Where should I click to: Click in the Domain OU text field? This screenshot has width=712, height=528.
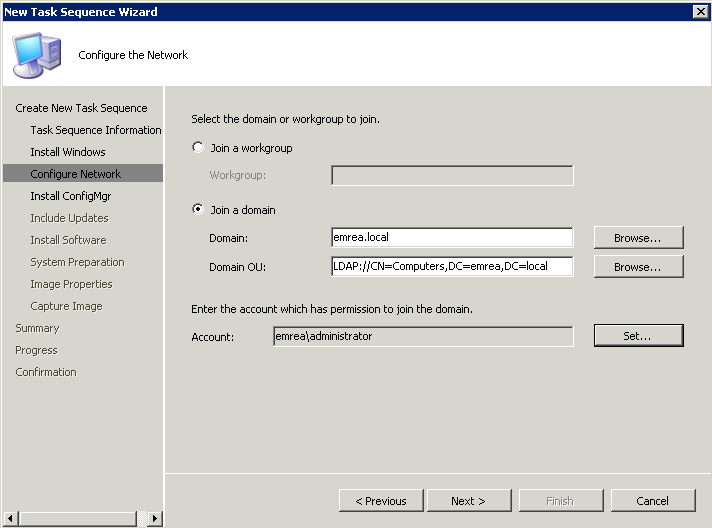point(452,266)
